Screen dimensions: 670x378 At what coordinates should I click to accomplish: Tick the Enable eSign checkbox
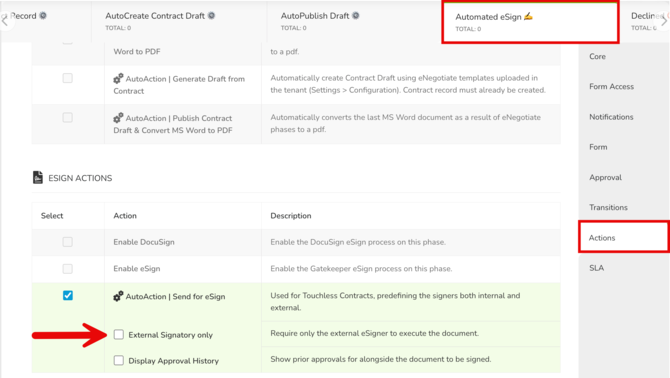[68, 269]
